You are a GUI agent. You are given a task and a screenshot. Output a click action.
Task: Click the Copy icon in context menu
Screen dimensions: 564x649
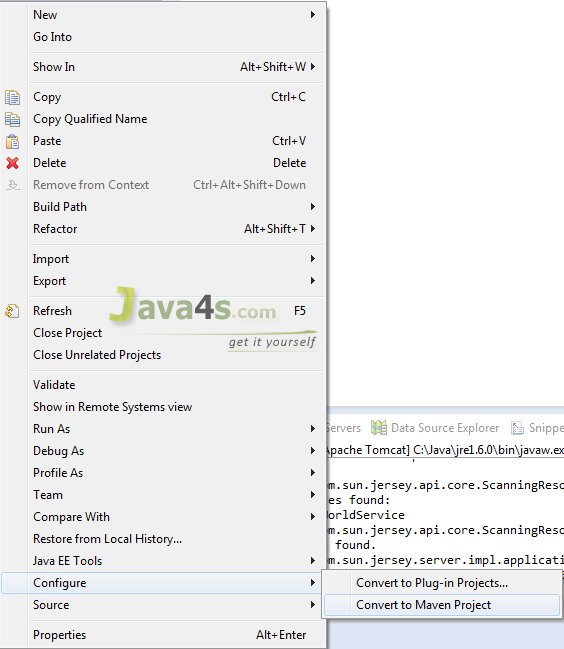click(12, 97)
